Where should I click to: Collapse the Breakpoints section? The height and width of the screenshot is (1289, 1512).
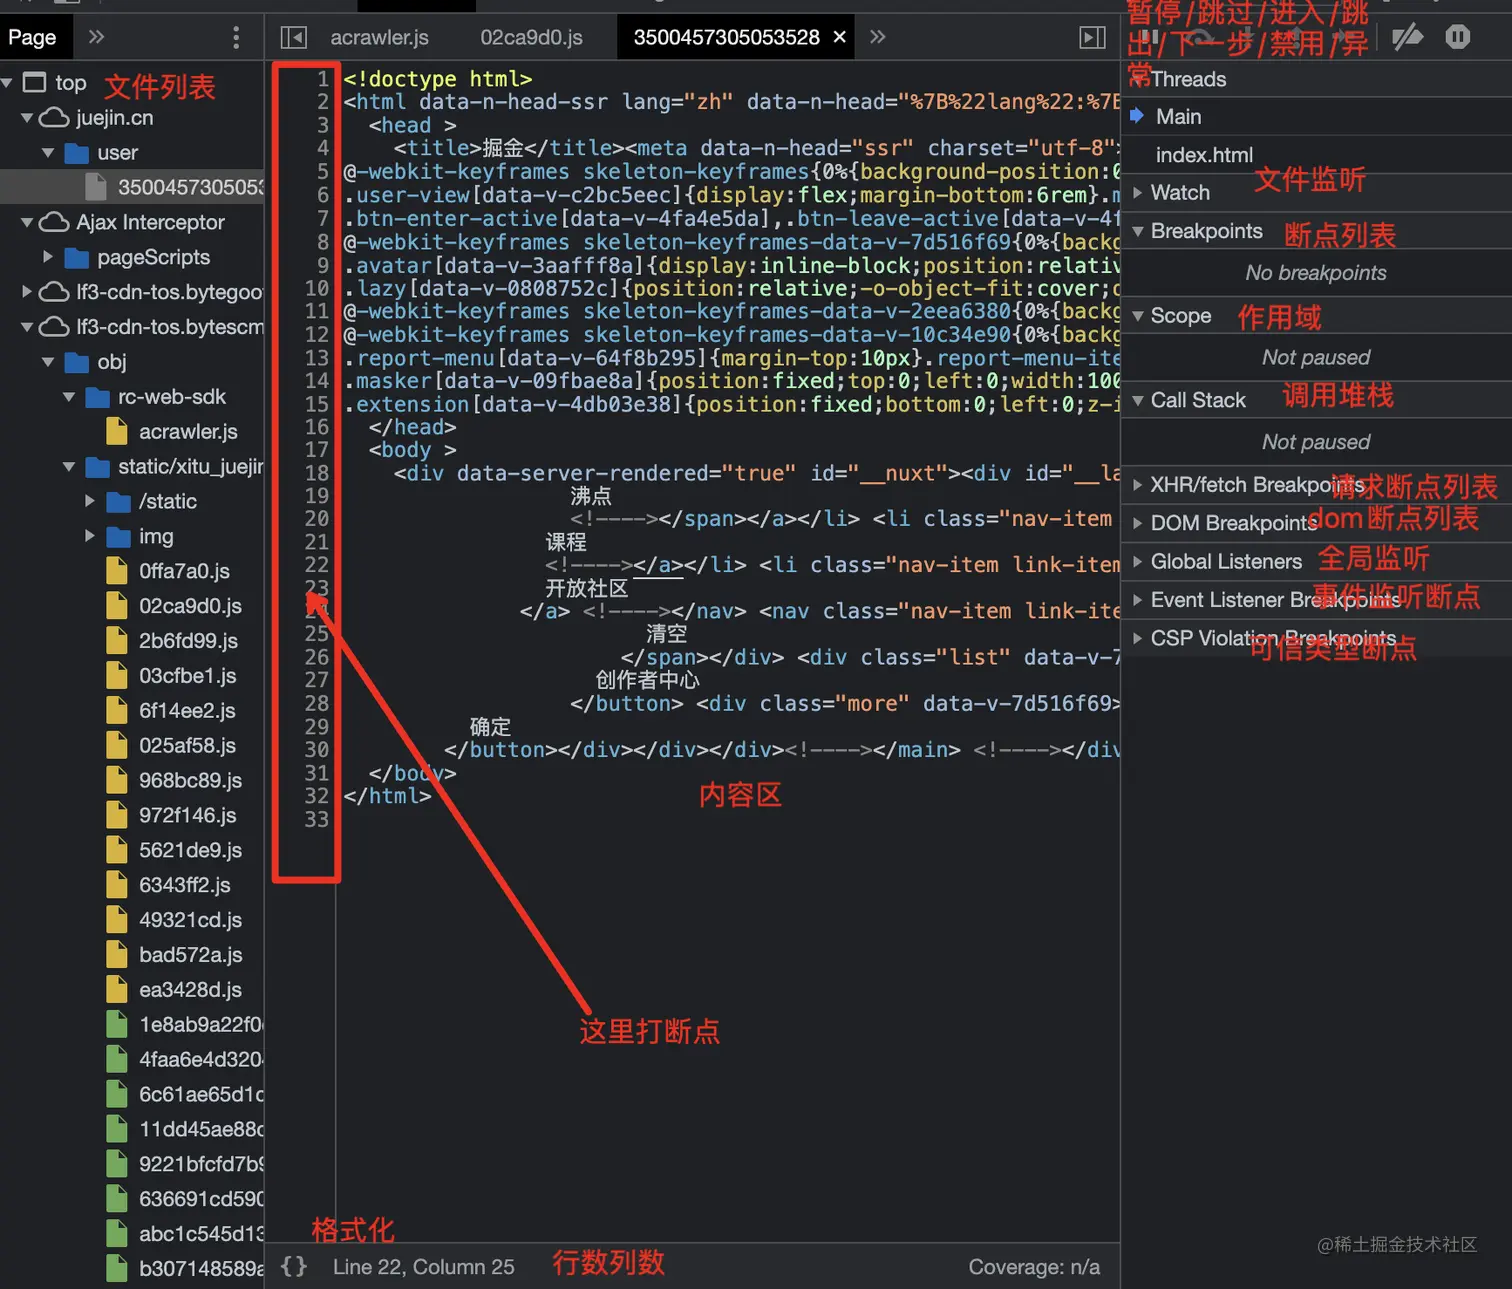[x=1137, y=231]
